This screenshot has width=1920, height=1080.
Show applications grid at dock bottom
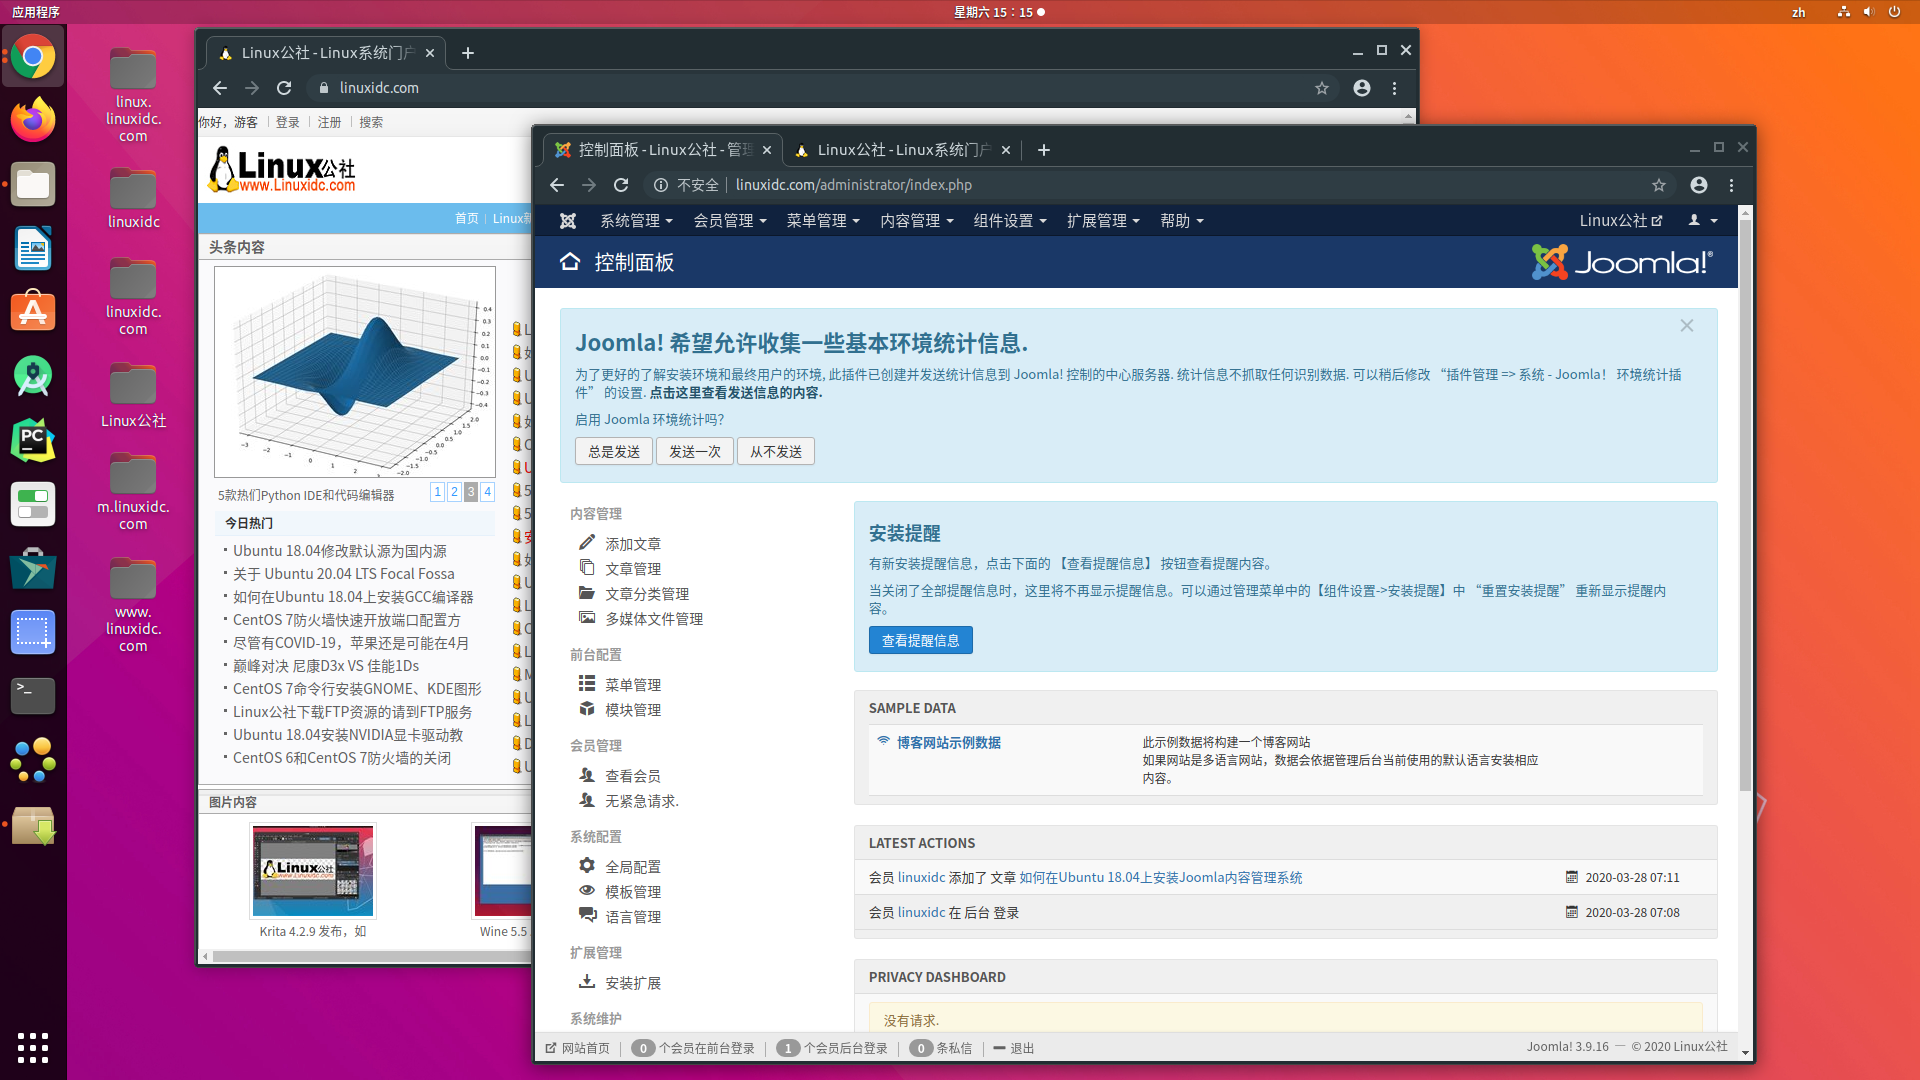(33, 1047)
